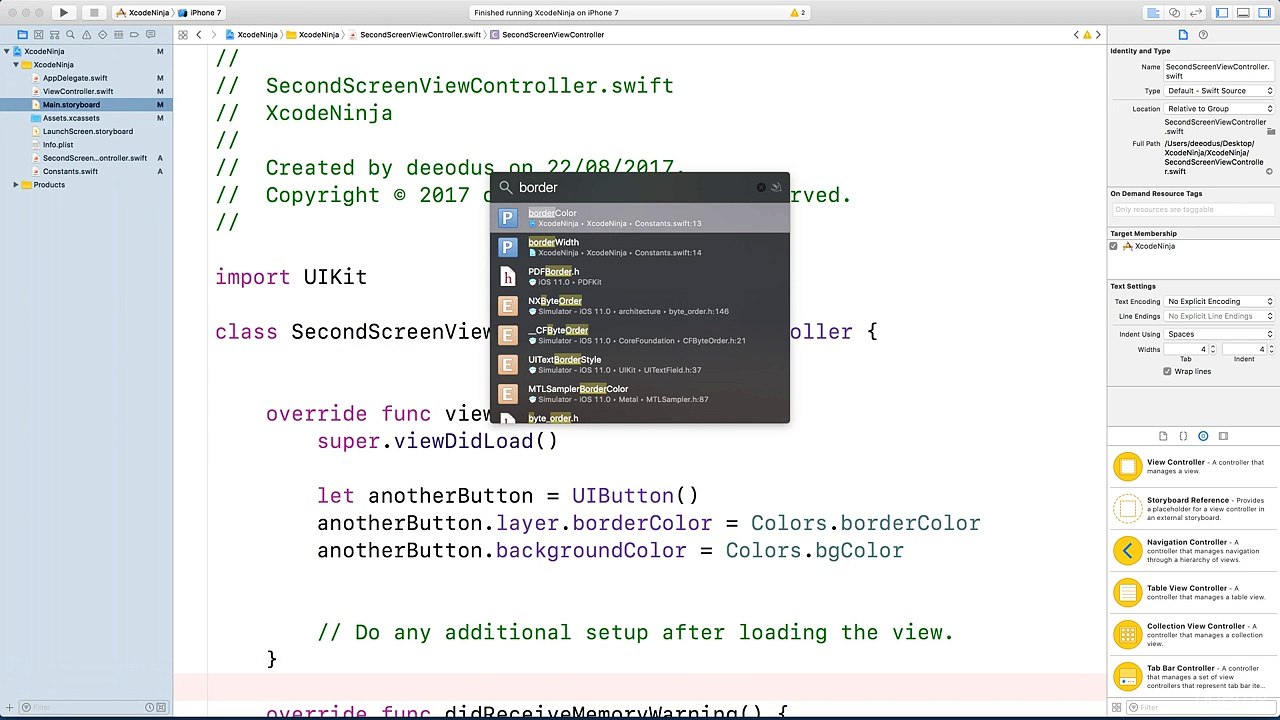Click the file Name field in inspector
Image resolution: width=1280 pixels, height=720 pixels.
[1219, 71]
